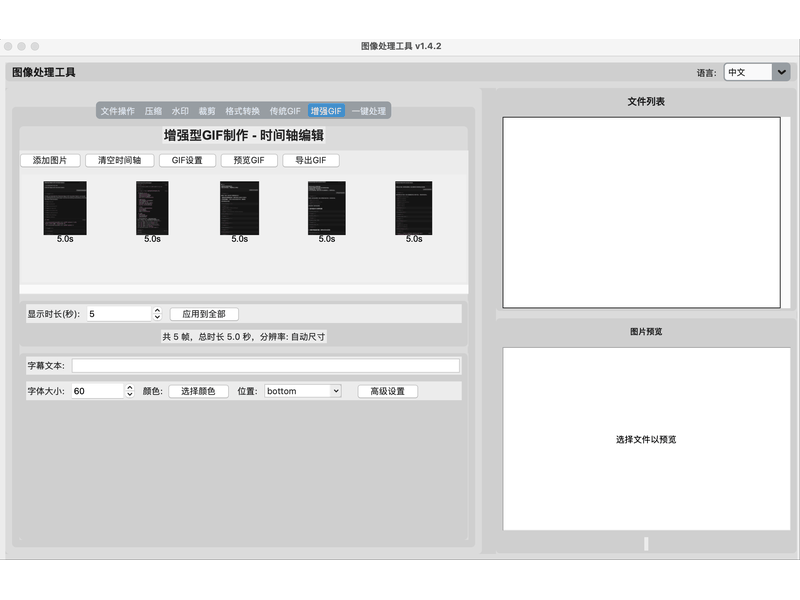Screen dimensions: 800x600
Task: Click 清空时间轴 to clear timeline
Action: (119, 160)
